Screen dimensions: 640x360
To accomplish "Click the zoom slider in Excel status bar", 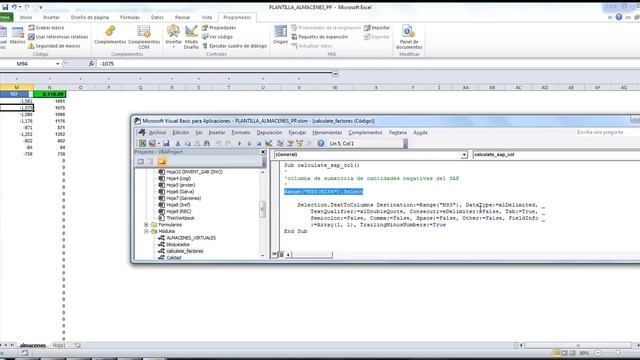I will (x=618, y=353).
